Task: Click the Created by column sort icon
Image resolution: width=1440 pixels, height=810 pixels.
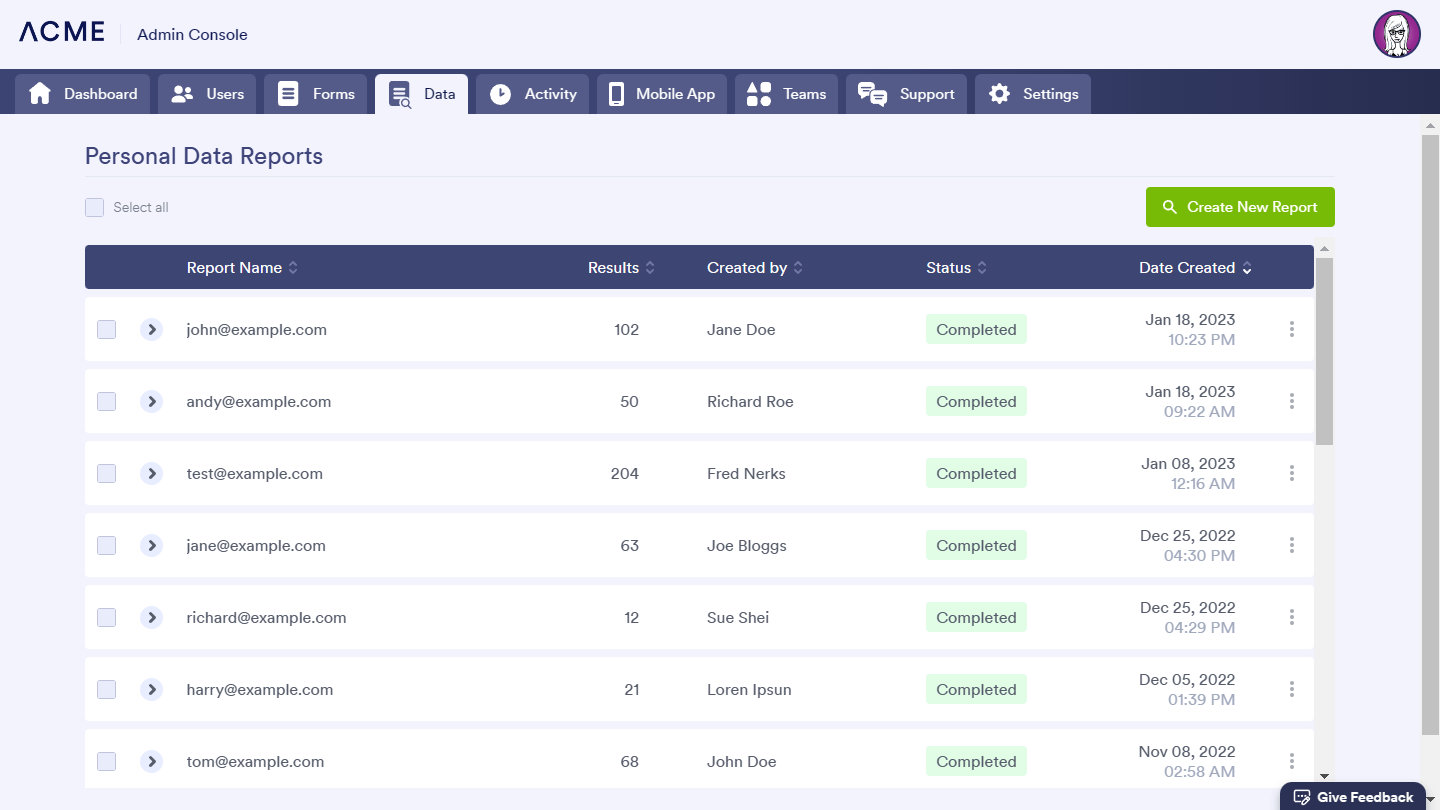Action: 798,268
